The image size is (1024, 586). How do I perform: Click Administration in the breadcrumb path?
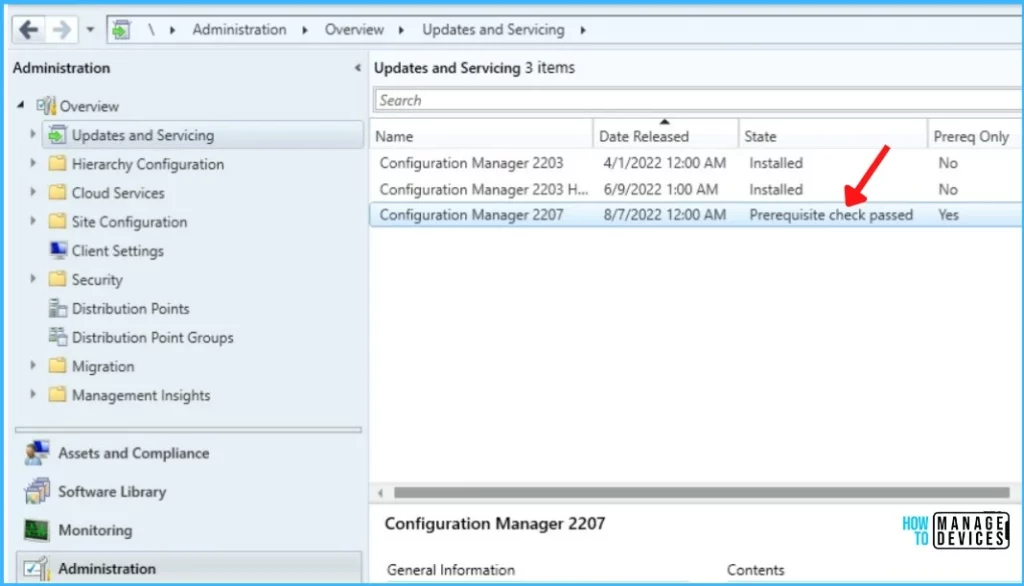click(239, 29)
